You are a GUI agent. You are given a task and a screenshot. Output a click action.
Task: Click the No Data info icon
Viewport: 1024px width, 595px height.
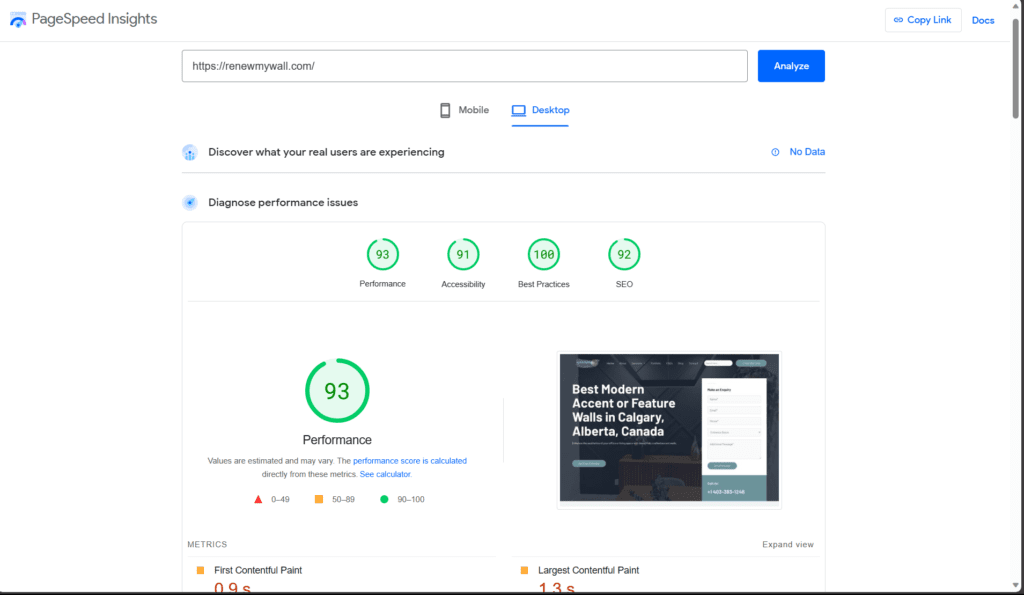coord(775,152)
